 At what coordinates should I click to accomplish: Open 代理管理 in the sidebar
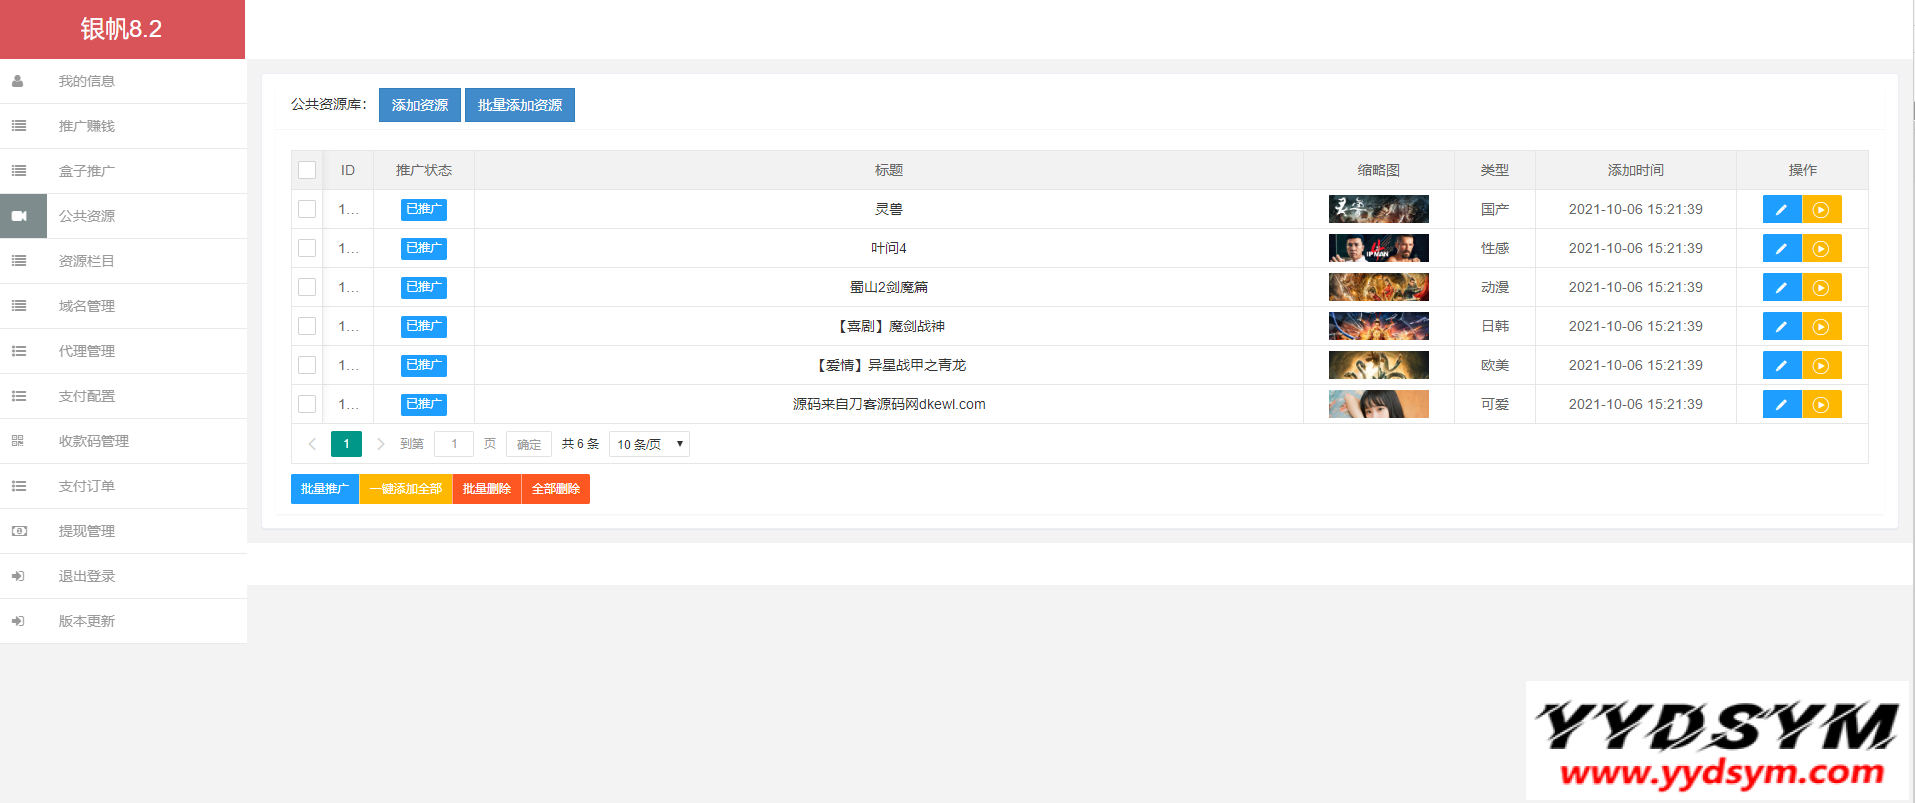pos(123,351)
